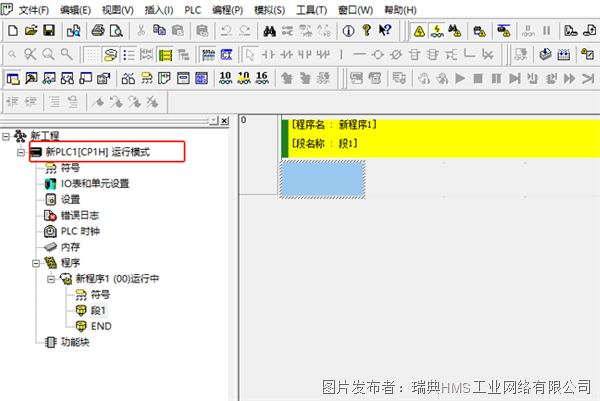Image resolution: width=600 pixels, height=401 pixels.
Task: Click the New file icon
Action: 13,31
